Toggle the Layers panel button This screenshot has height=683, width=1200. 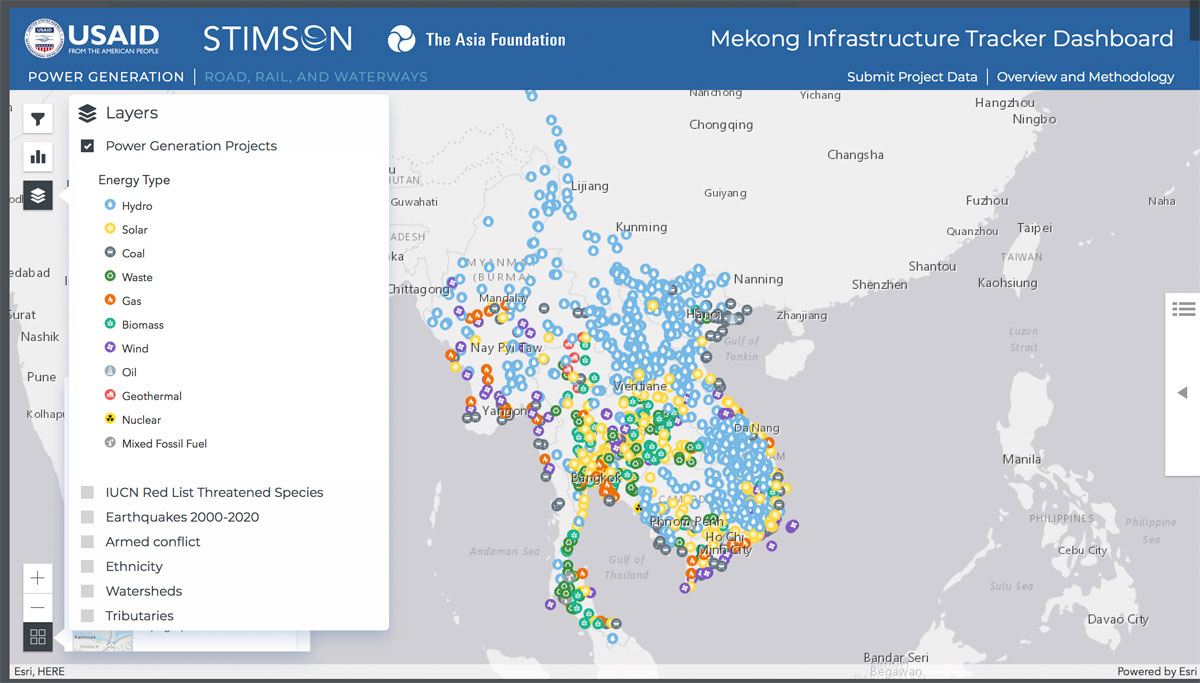38,195
